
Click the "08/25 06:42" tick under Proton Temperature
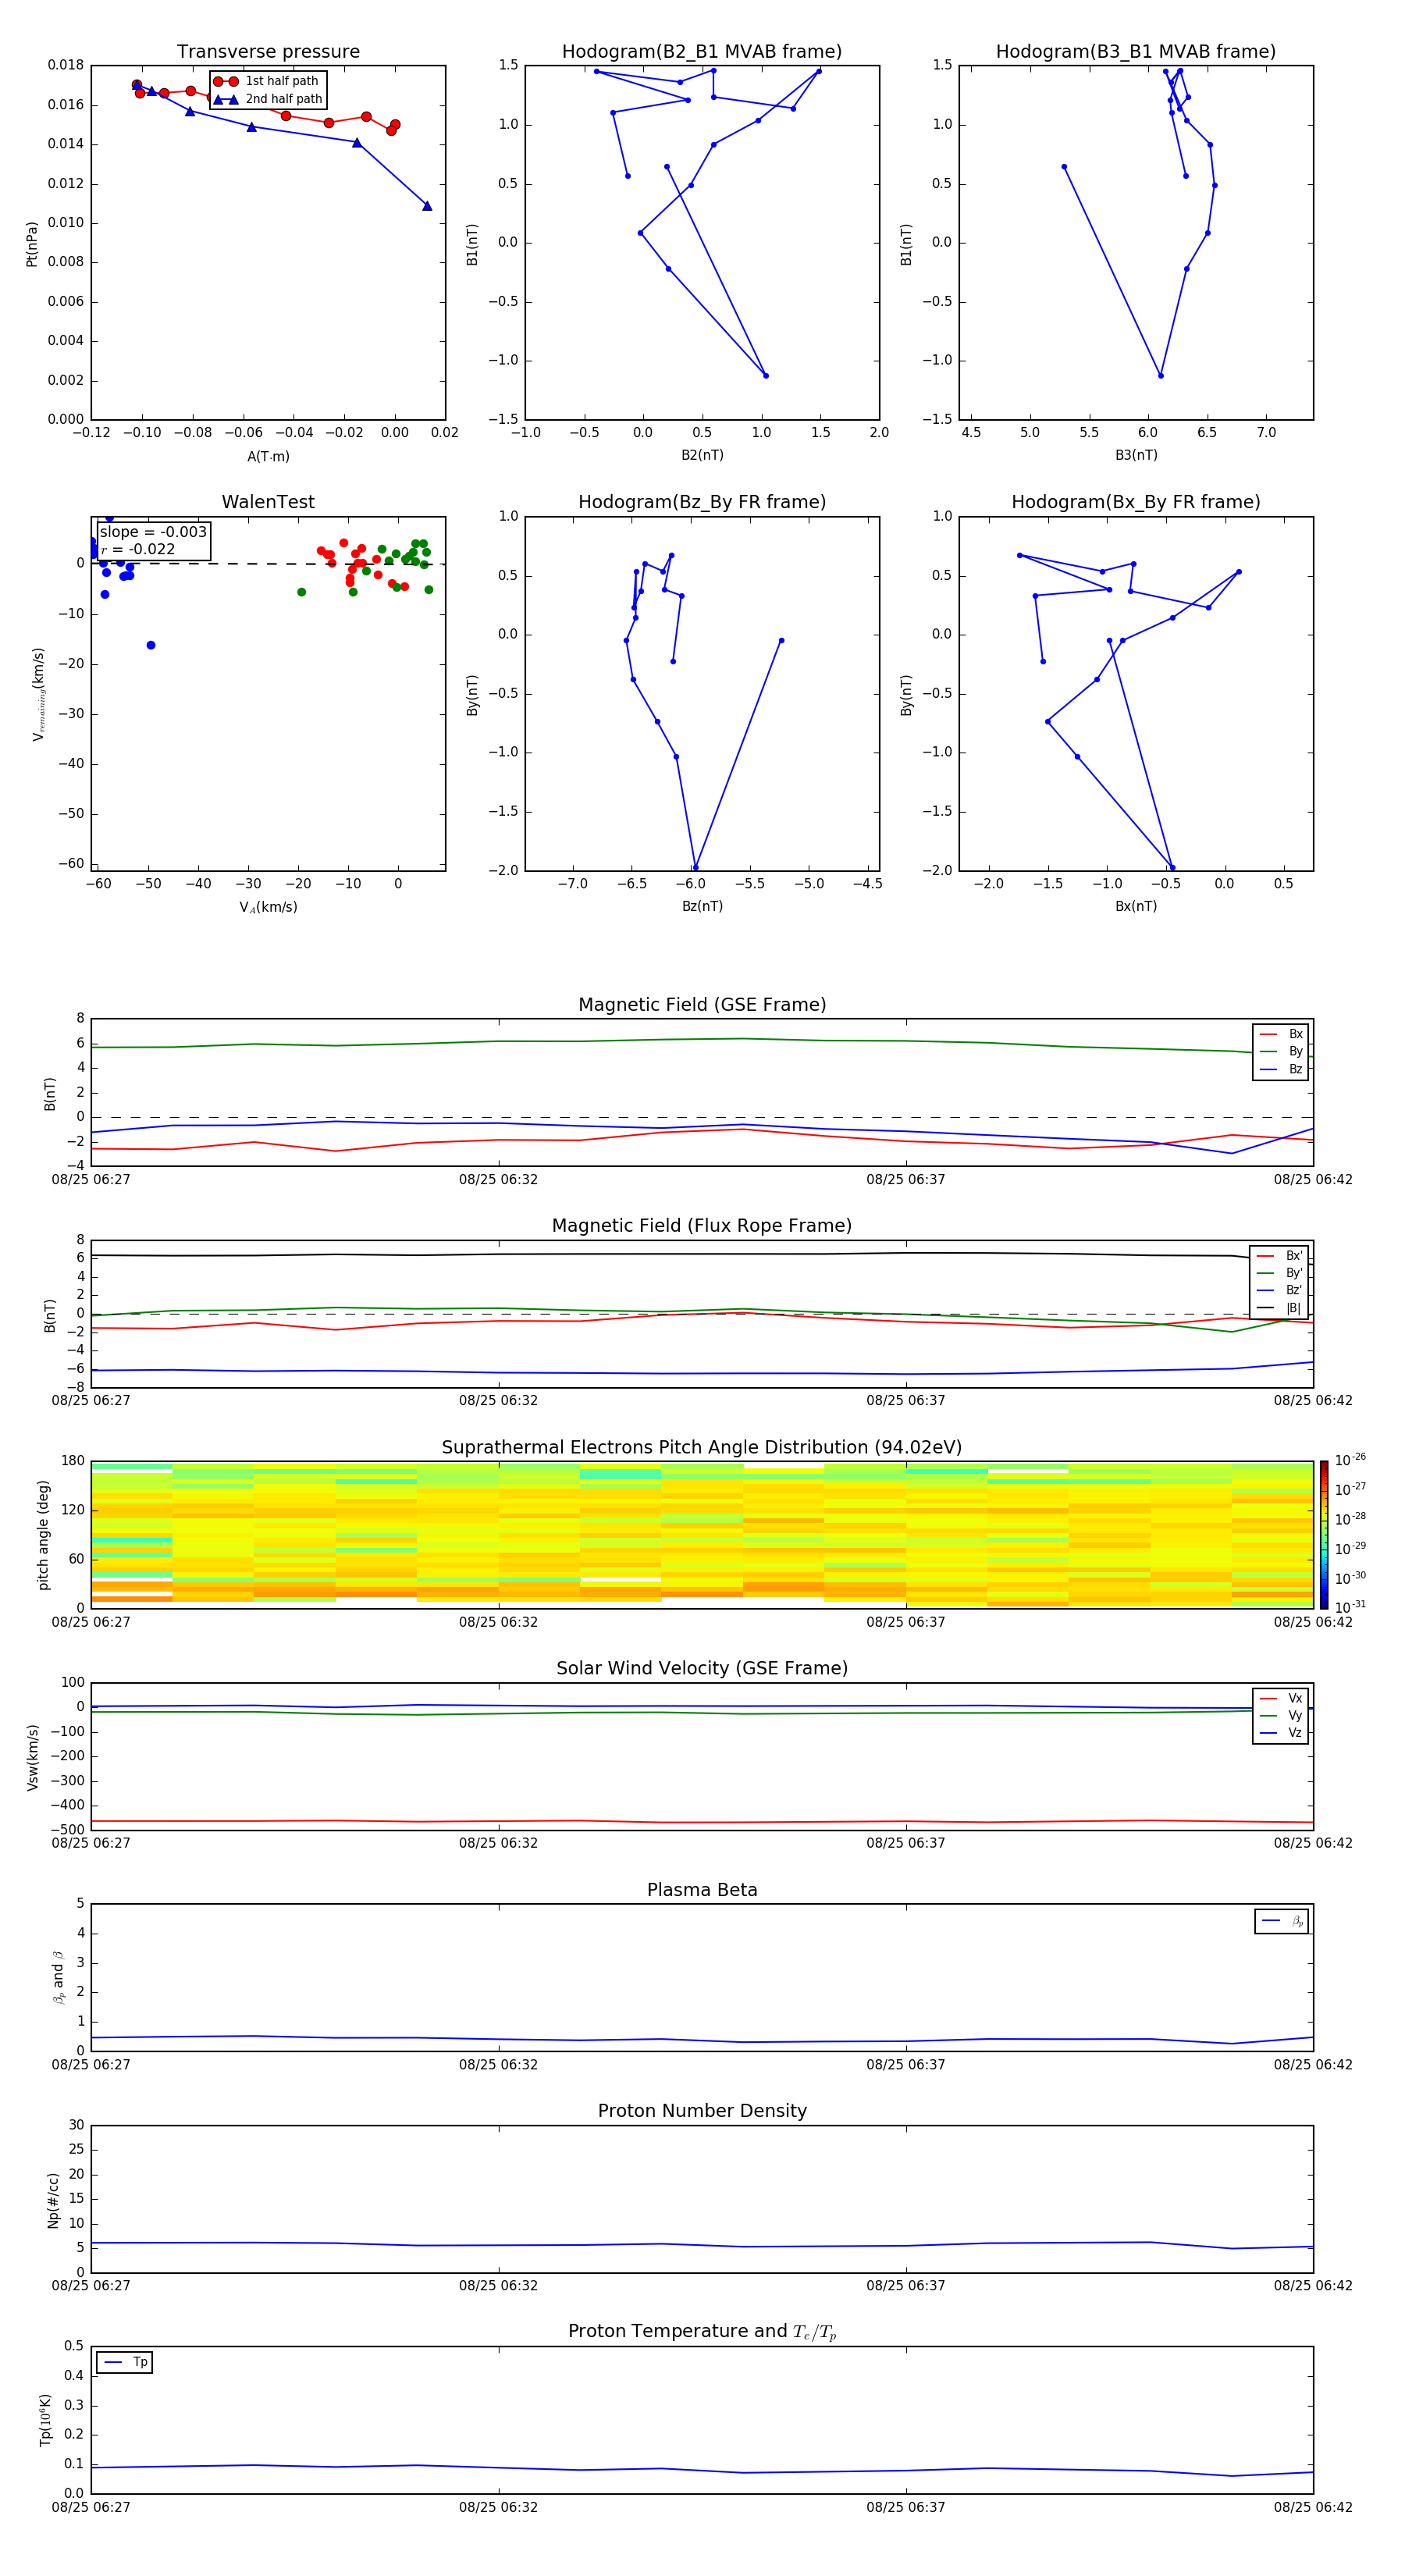1313,2507
